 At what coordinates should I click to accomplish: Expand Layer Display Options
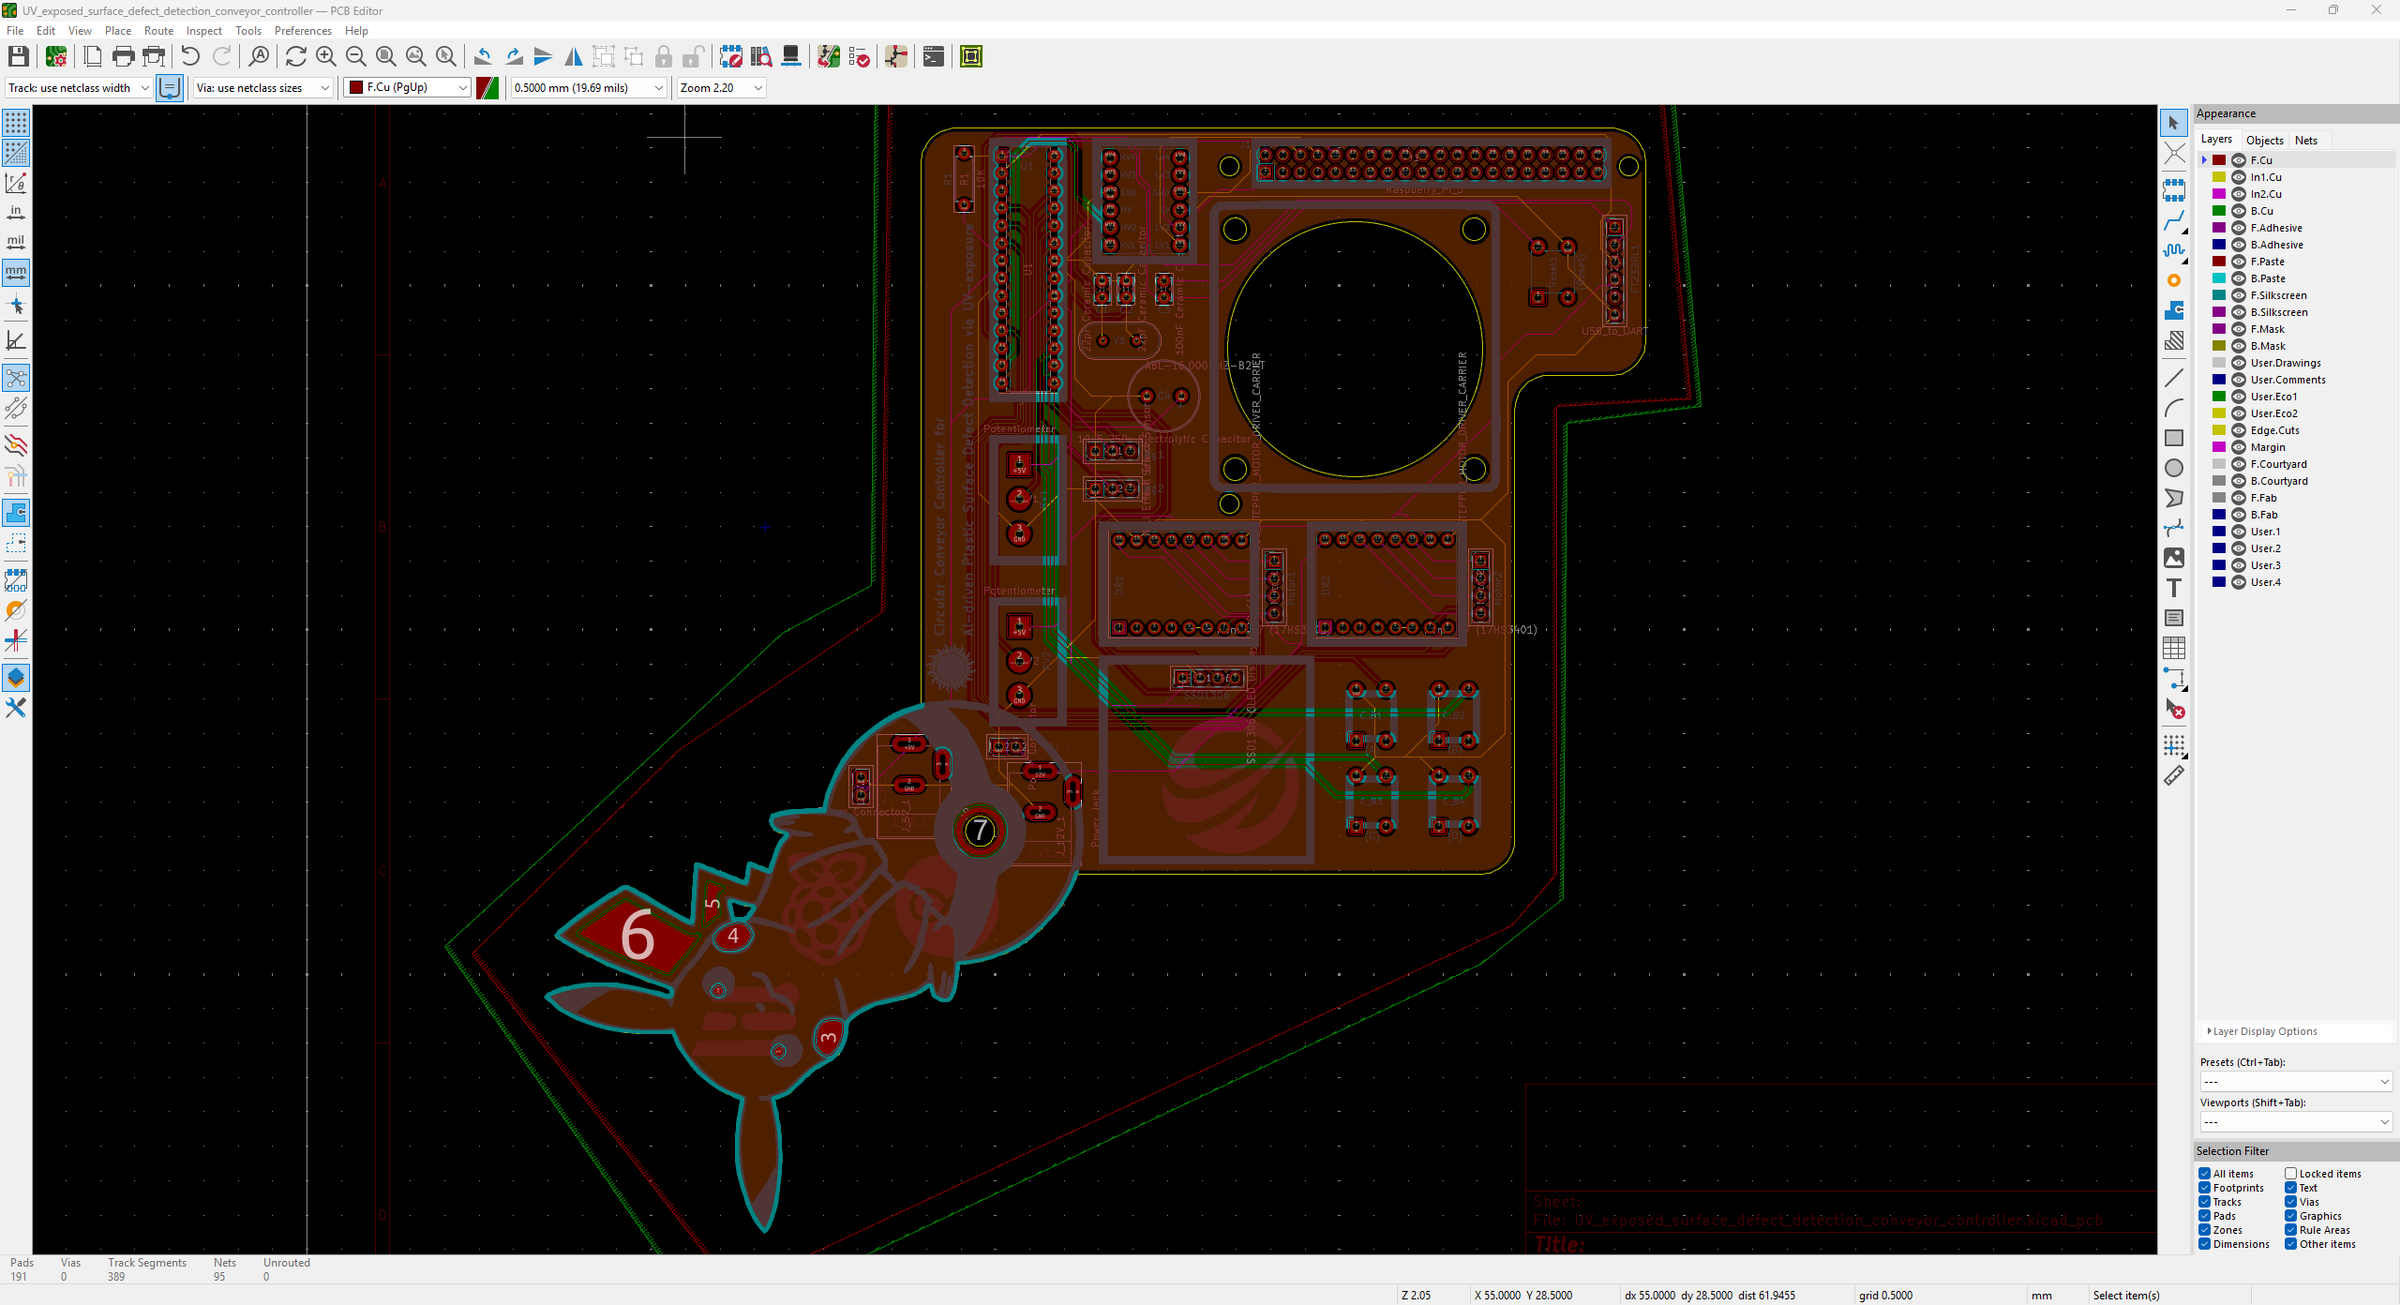(2261, 1031)
